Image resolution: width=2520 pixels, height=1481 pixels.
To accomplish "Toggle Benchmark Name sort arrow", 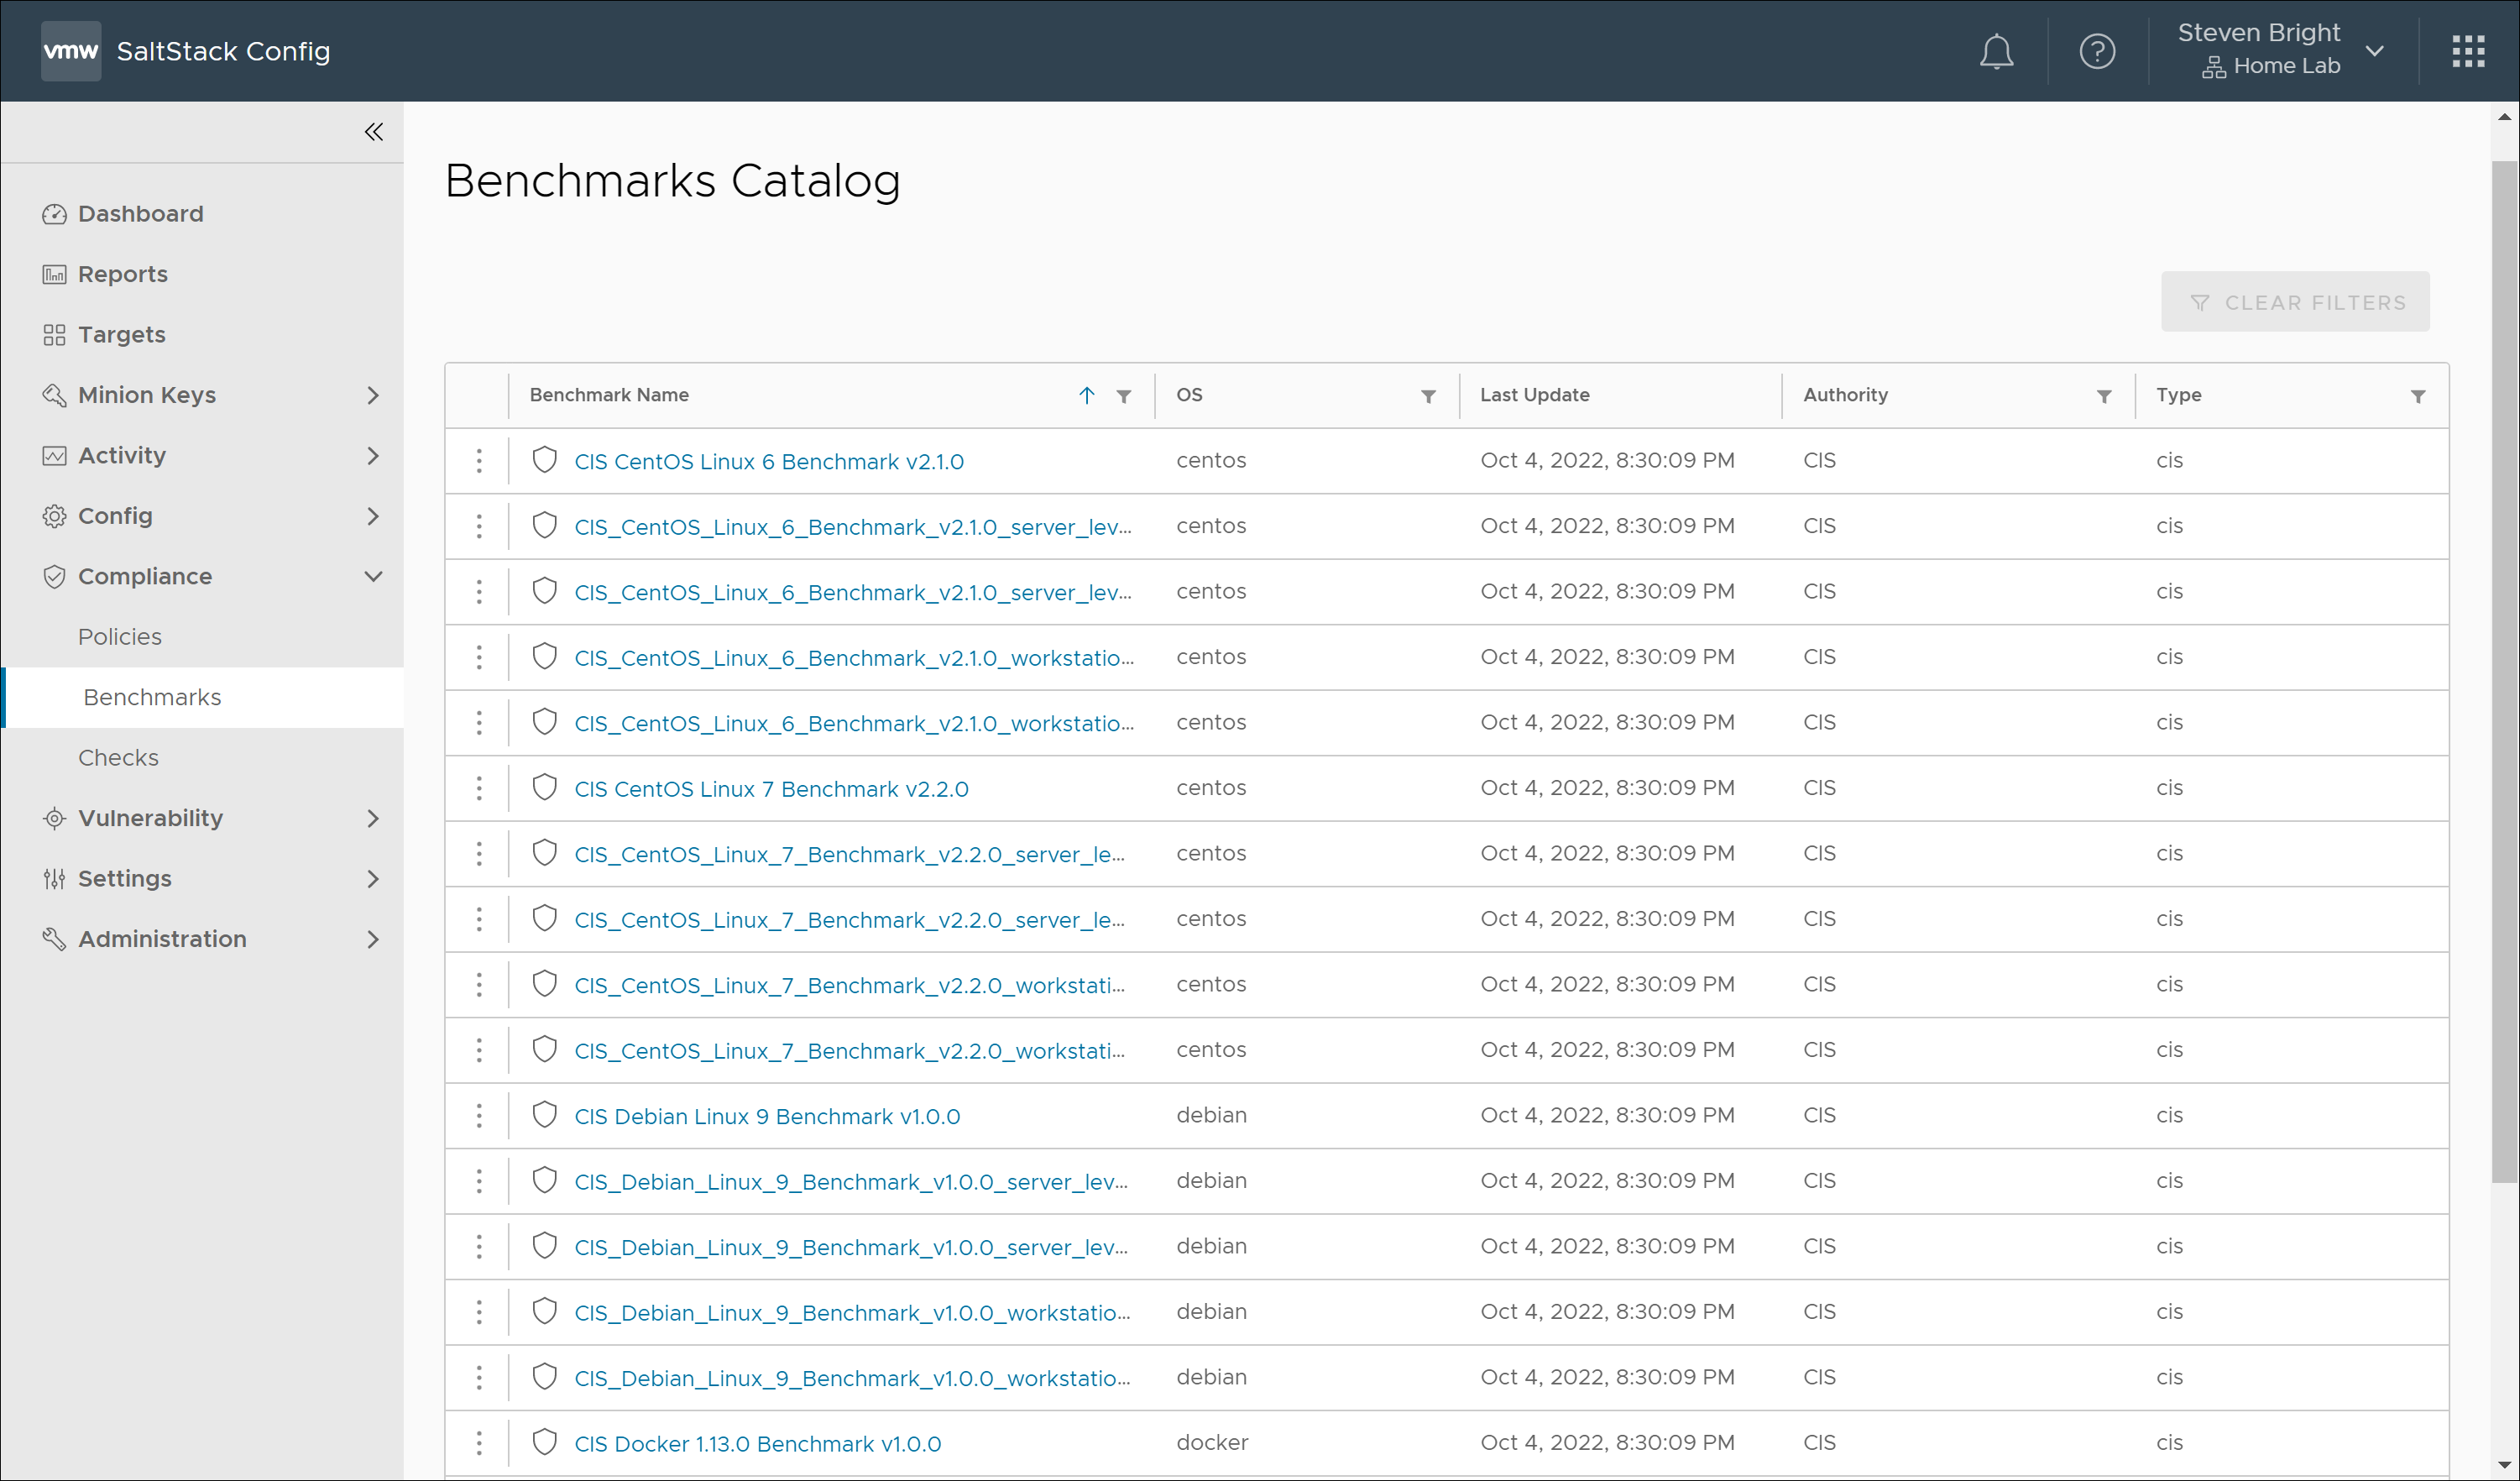I will tap(1086, 395).
